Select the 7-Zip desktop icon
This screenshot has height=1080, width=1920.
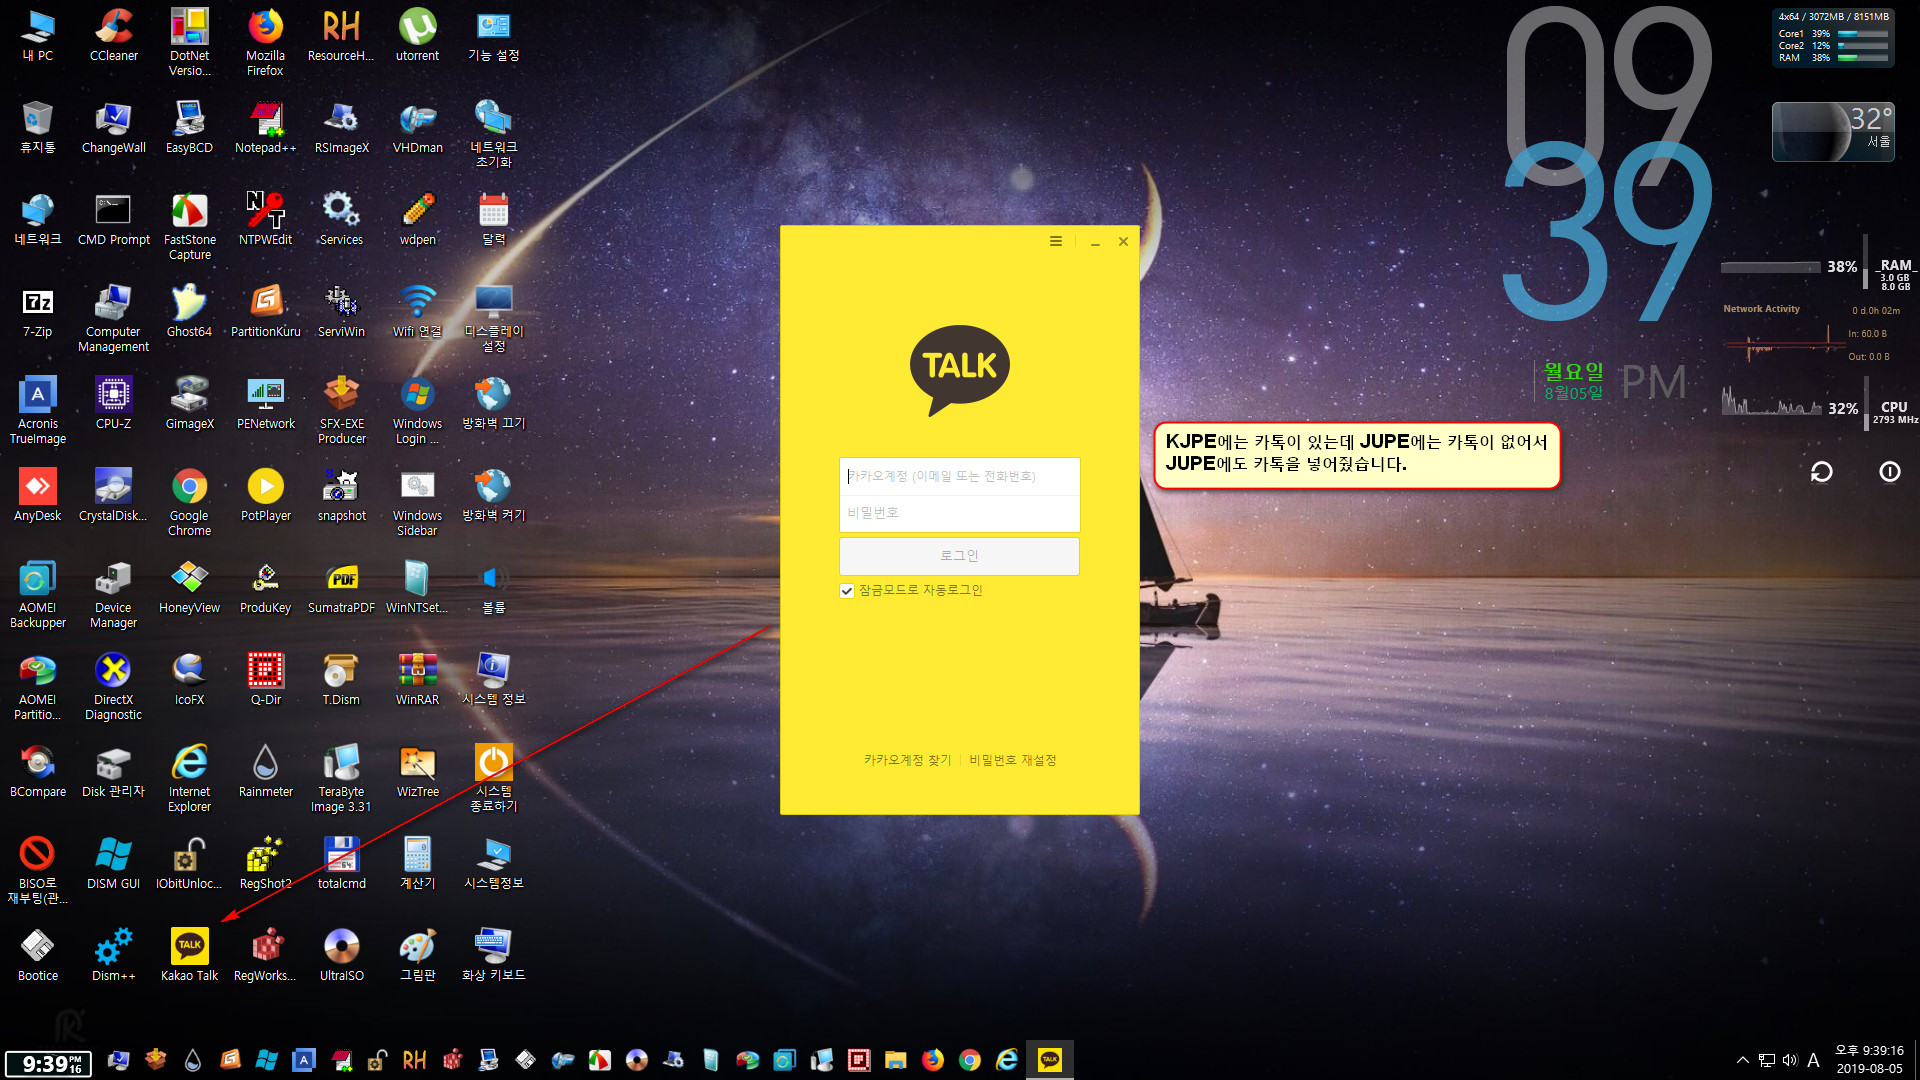click(x=38, y=311)
